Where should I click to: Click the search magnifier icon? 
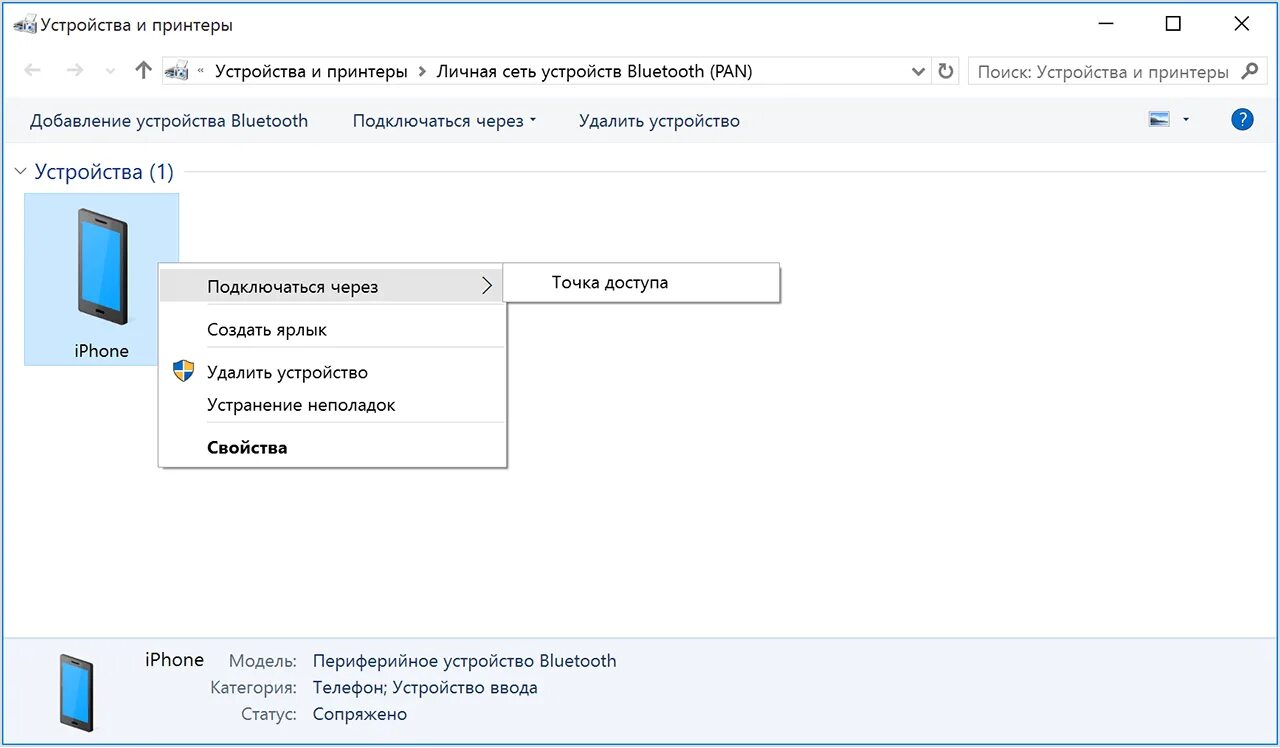(1249, 71)
